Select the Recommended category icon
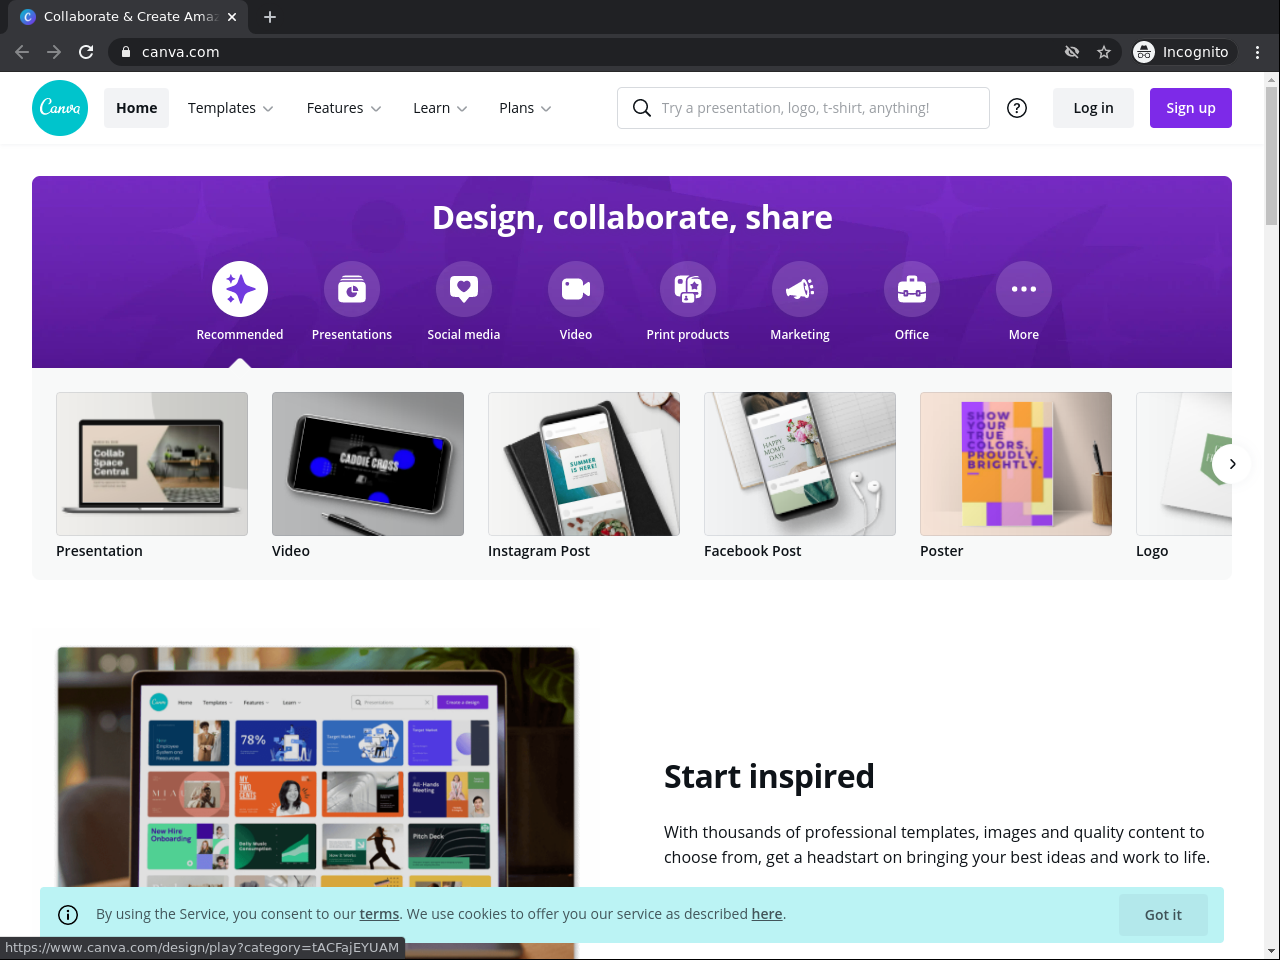 pos(240,289)
